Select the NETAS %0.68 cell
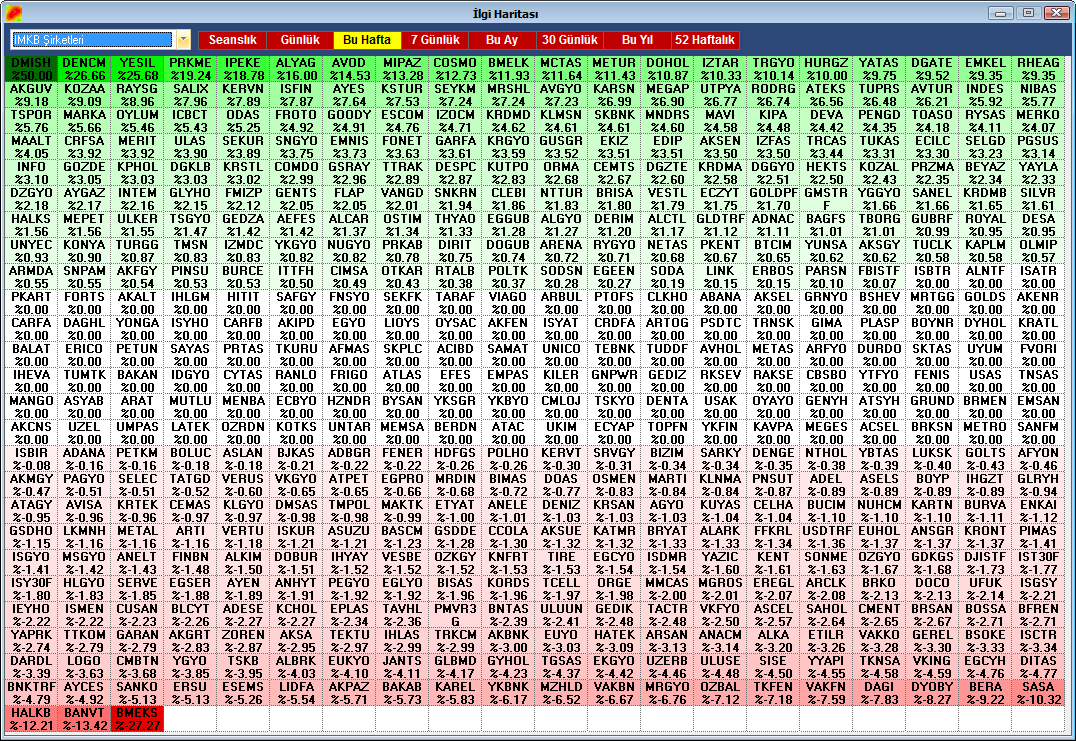1076x741 pixels. click(667, 251)
